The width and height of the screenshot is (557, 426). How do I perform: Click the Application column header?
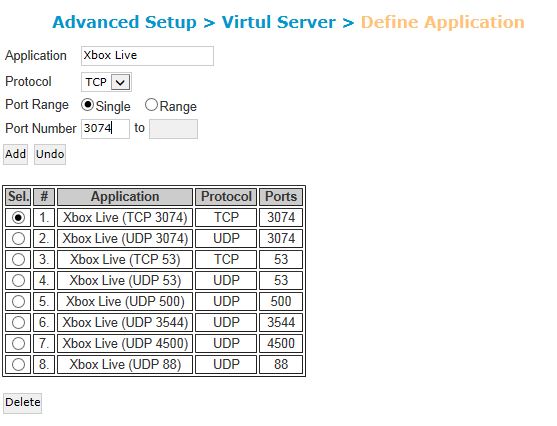pos(125,197)
